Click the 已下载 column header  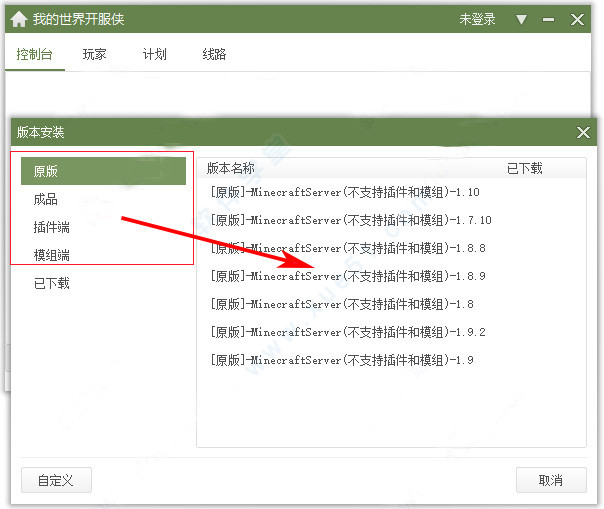(524, 168)
